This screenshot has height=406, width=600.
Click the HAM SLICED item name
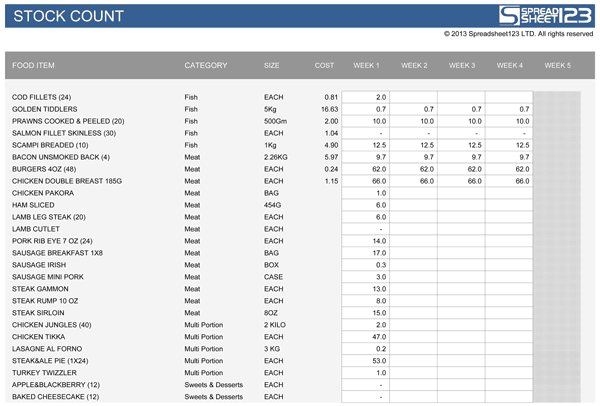click(33, 205)
